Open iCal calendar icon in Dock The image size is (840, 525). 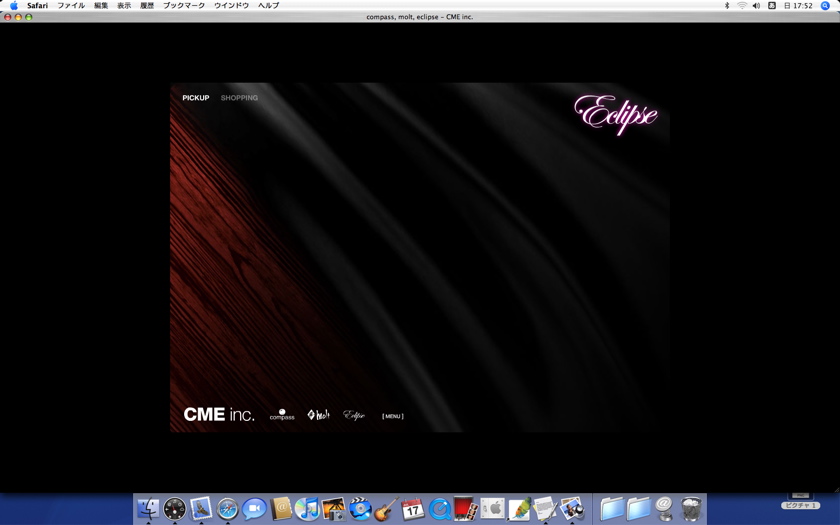coord(413,508)
